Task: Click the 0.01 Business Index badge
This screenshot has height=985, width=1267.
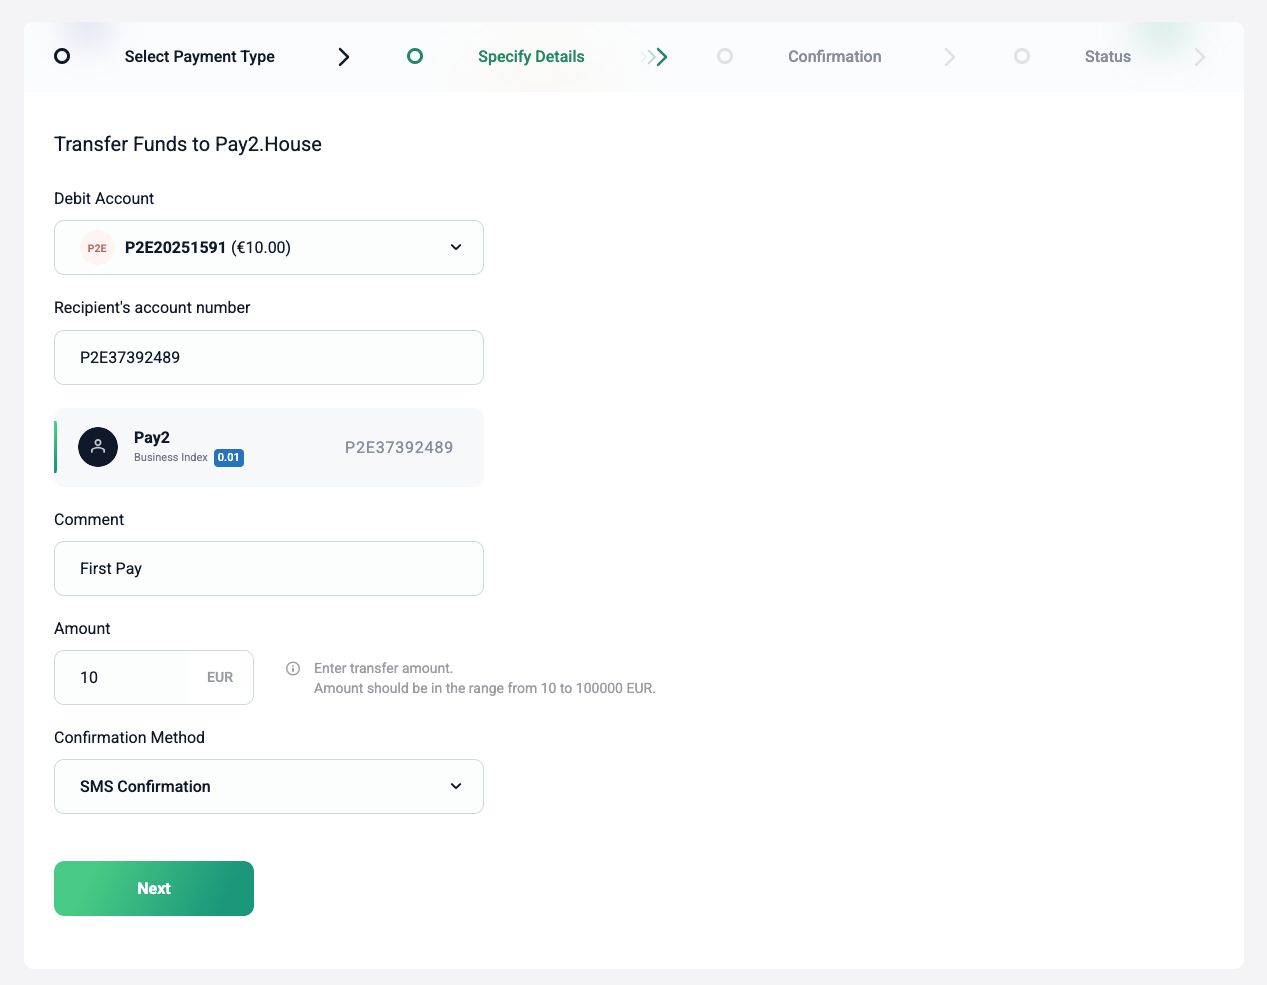Action: pyautogui.click(x=229, y=458)
